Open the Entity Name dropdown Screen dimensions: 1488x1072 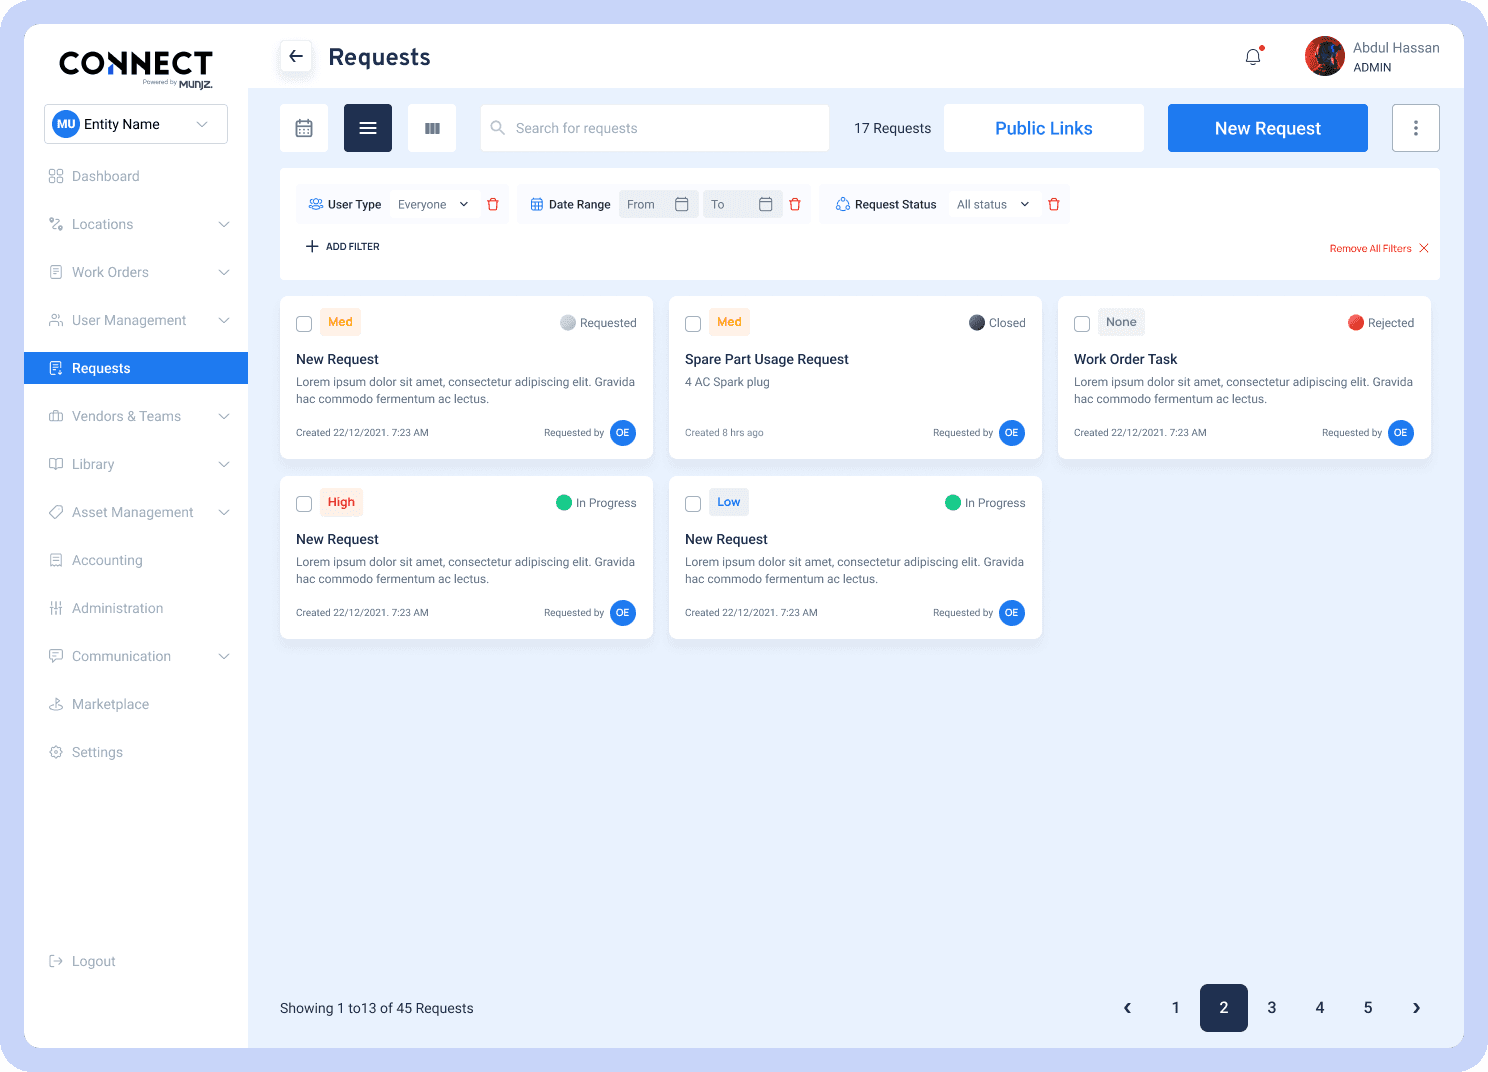click(x=136, y=124)
